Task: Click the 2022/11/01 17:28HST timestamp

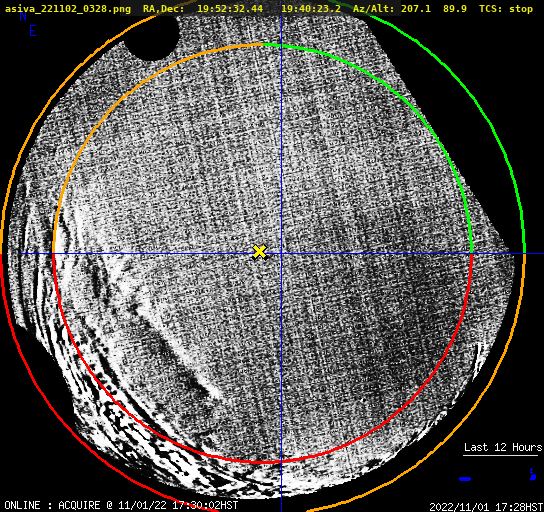Action: pyautogui.click(x=486, y=507)
